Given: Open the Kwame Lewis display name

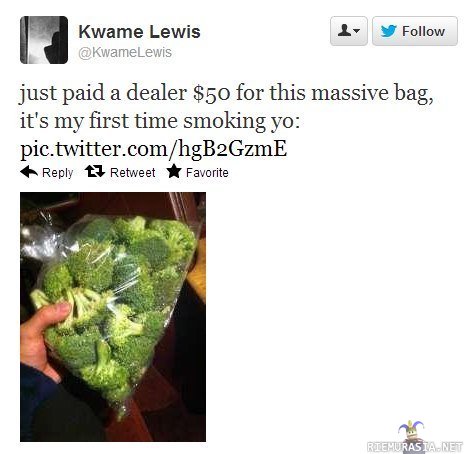Looking at the screenshot, I should (139, 32).
